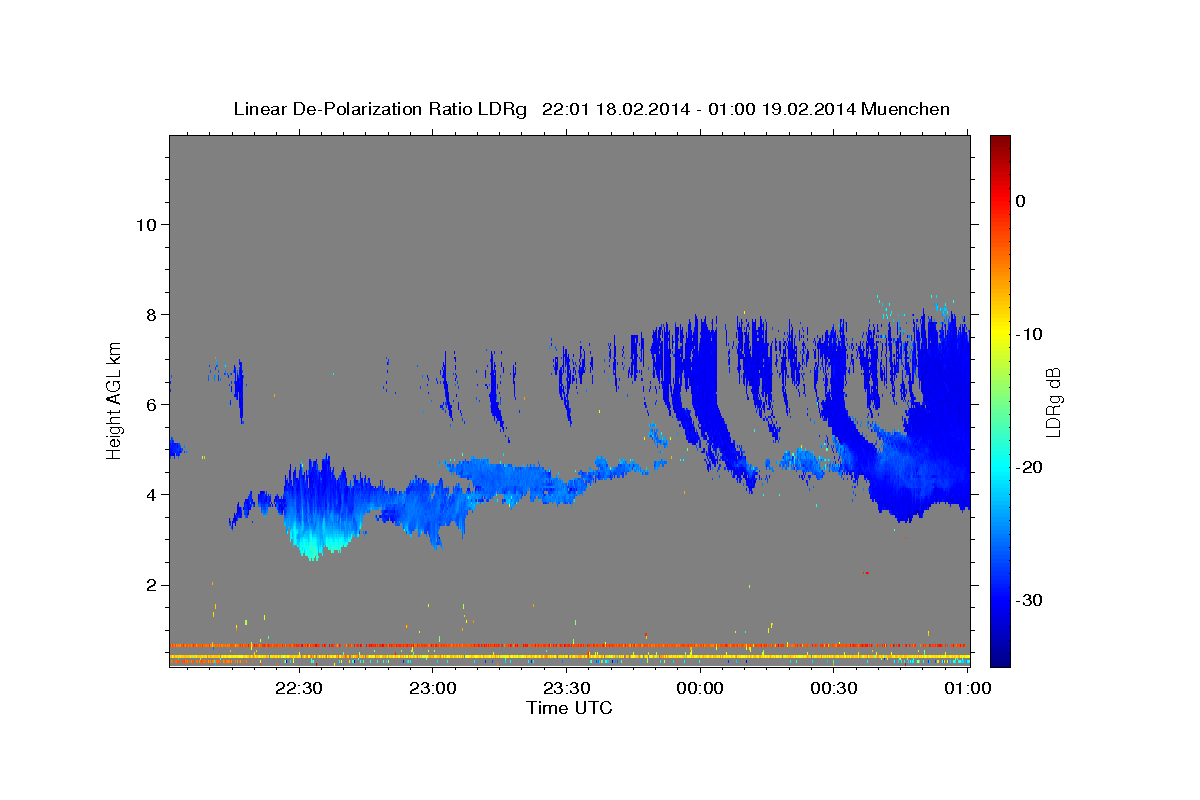
Task: Click the height tick label 4
Action: pyautogui.click(x=151, y=495)
